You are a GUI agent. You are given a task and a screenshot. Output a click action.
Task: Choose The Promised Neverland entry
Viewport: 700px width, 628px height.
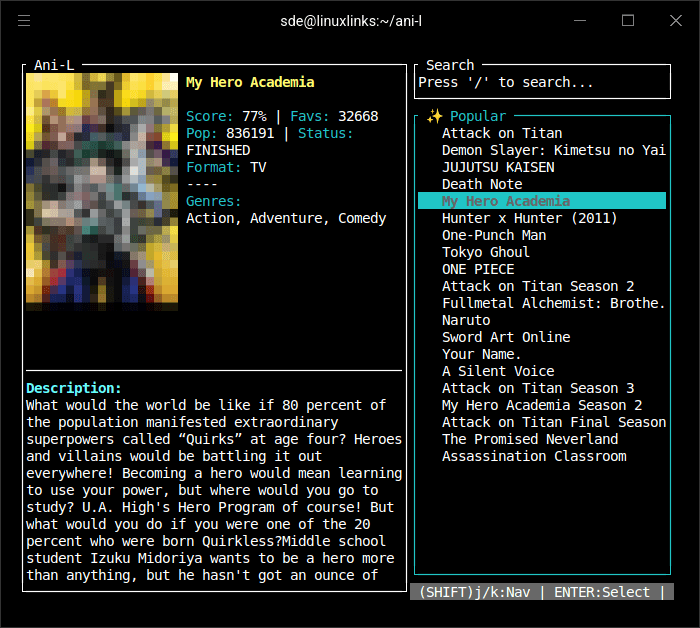tap(530, 439)
